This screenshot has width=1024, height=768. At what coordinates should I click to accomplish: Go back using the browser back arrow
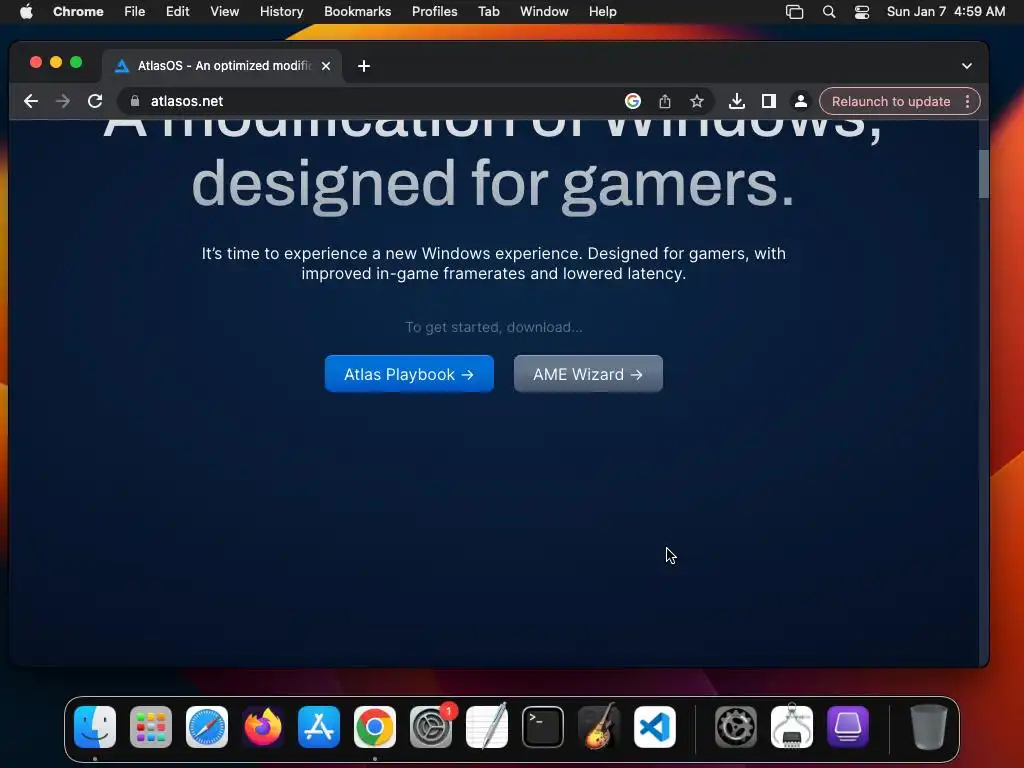pyautogui.click(x=31, y=101)
